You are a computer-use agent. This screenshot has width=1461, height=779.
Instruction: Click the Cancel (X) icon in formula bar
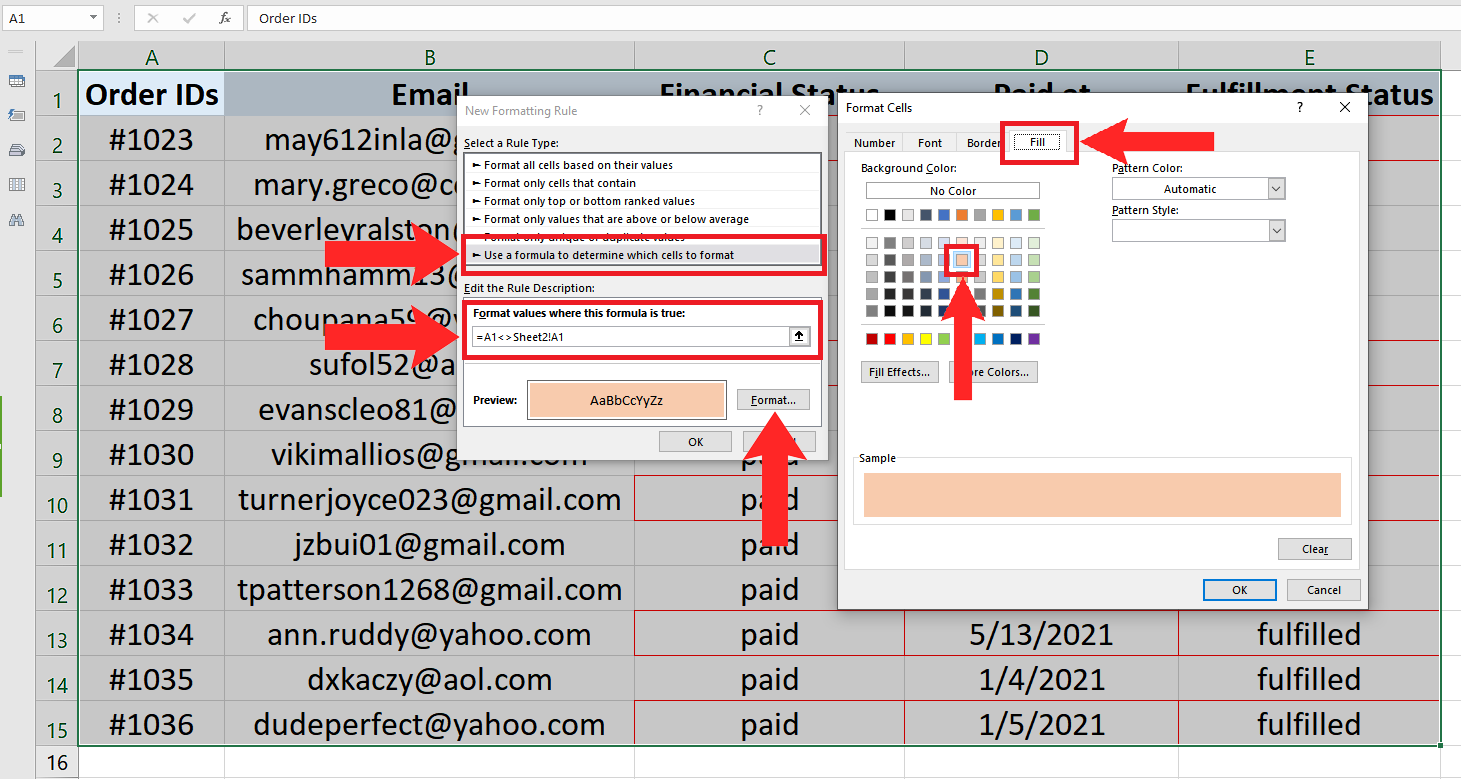point(153,17)
